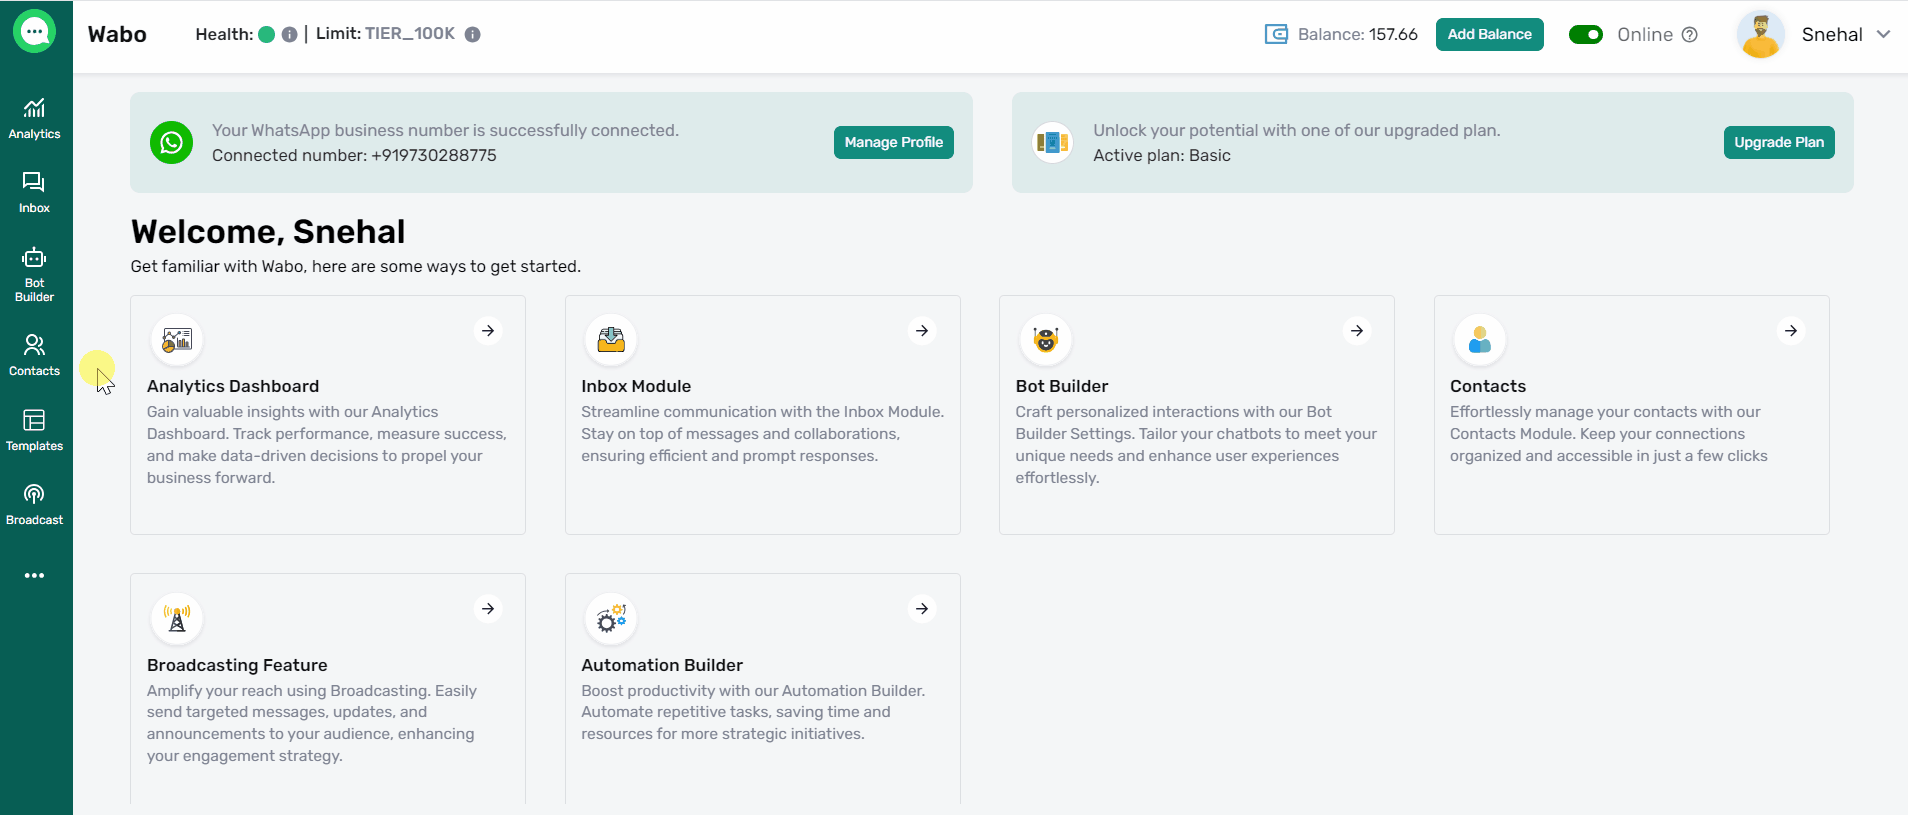Open Templates from the sidebar

[x=34, y=430]
